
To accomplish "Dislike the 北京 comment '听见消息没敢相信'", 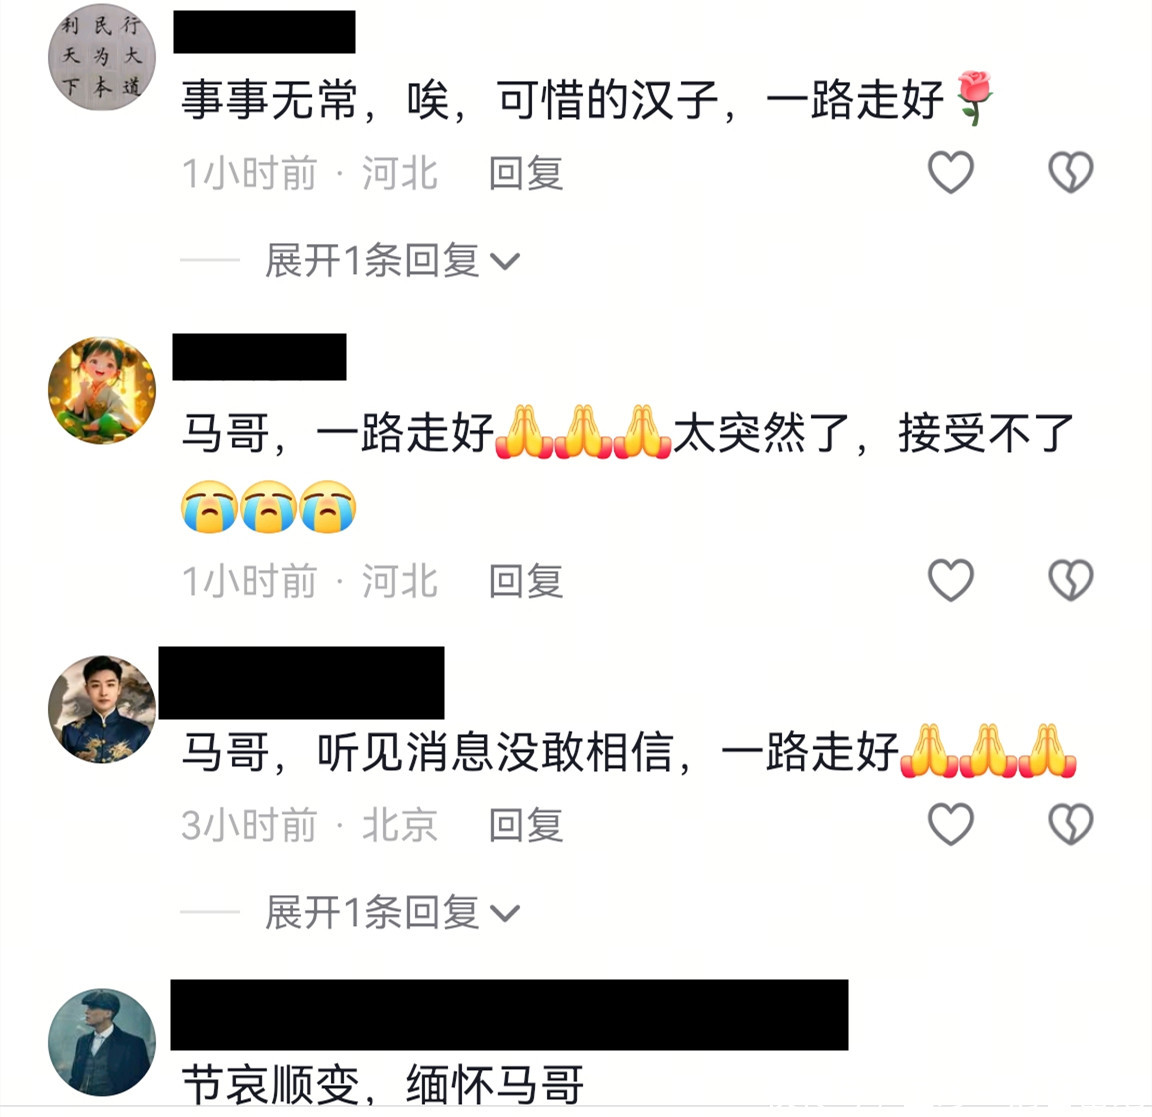I will pyautogui.click(x=1070, y=824).
